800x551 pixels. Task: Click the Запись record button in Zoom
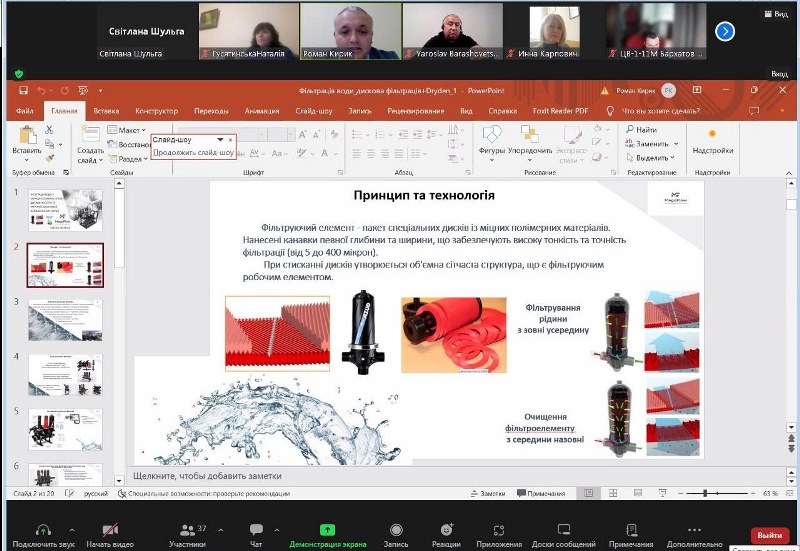(x=396, y=535)
